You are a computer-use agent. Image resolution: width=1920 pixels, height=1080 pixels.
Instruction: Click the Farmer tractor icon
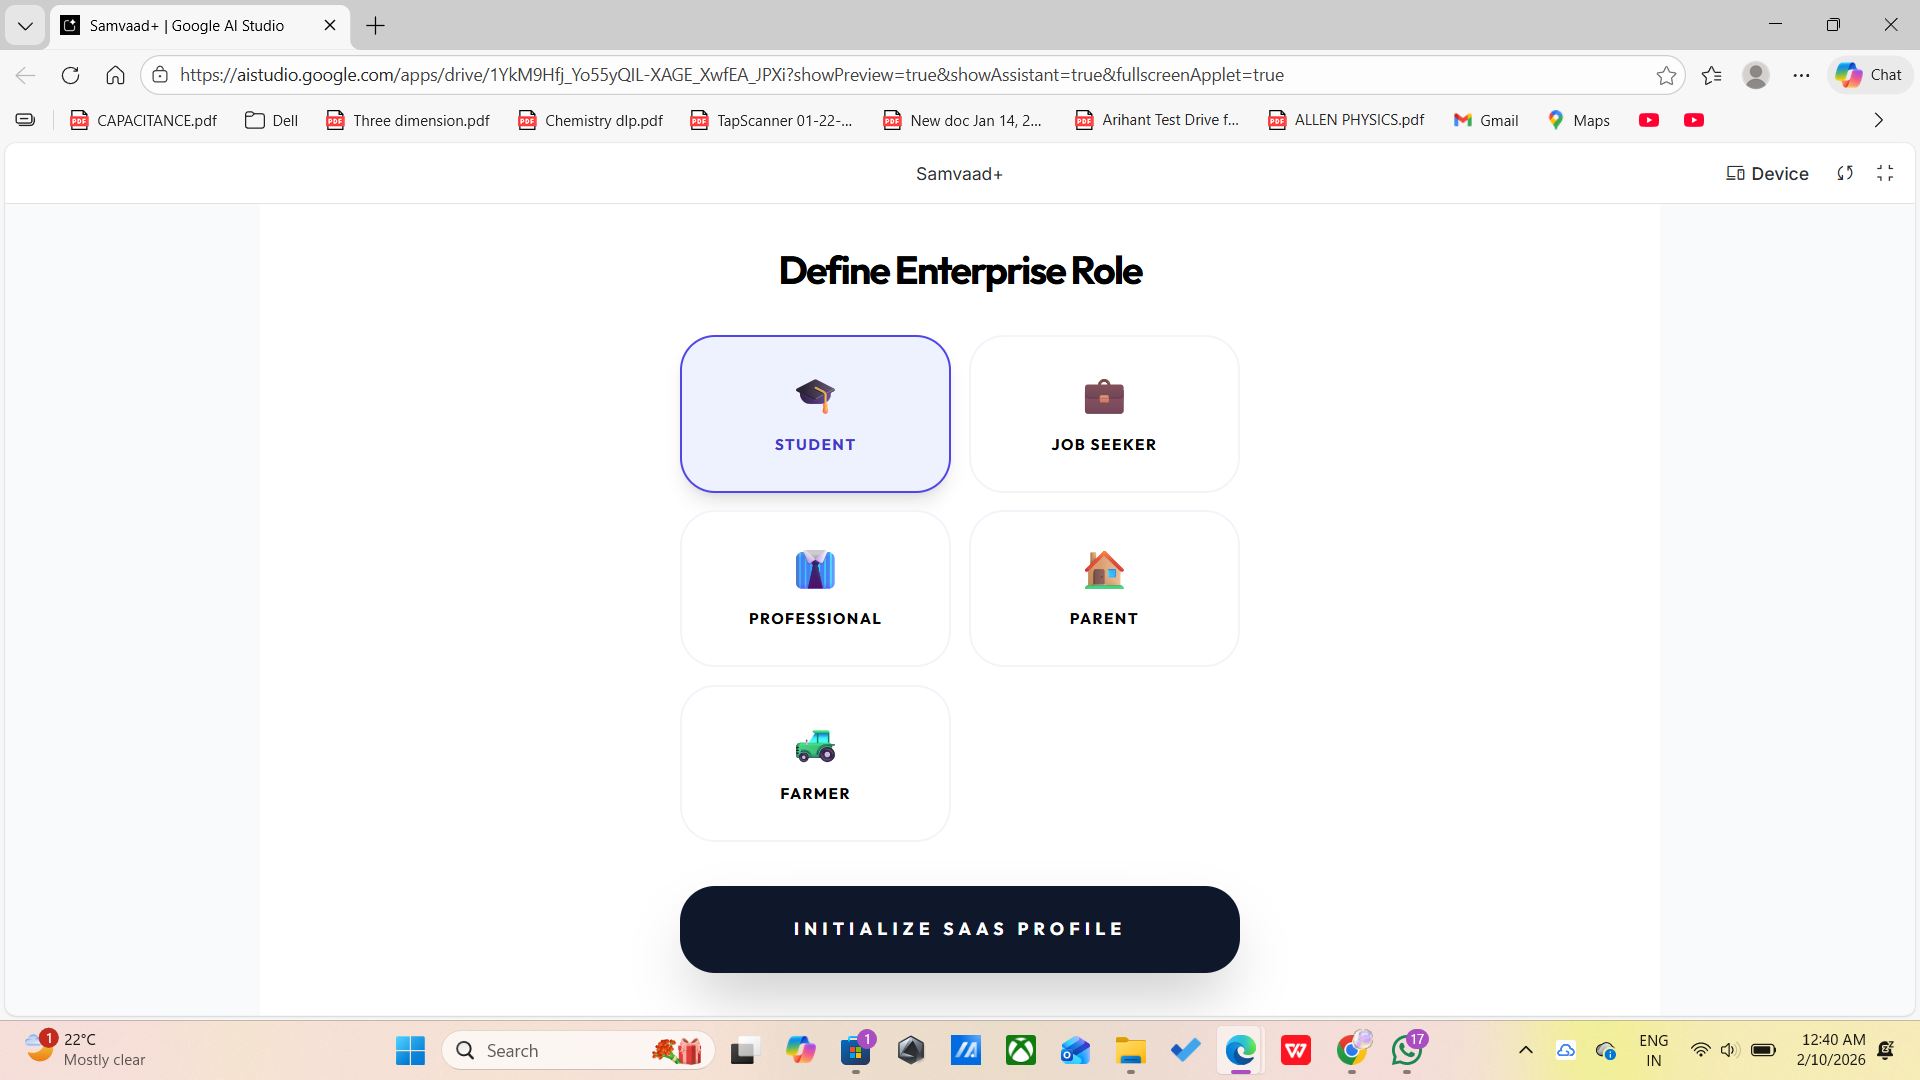(815, 746)
